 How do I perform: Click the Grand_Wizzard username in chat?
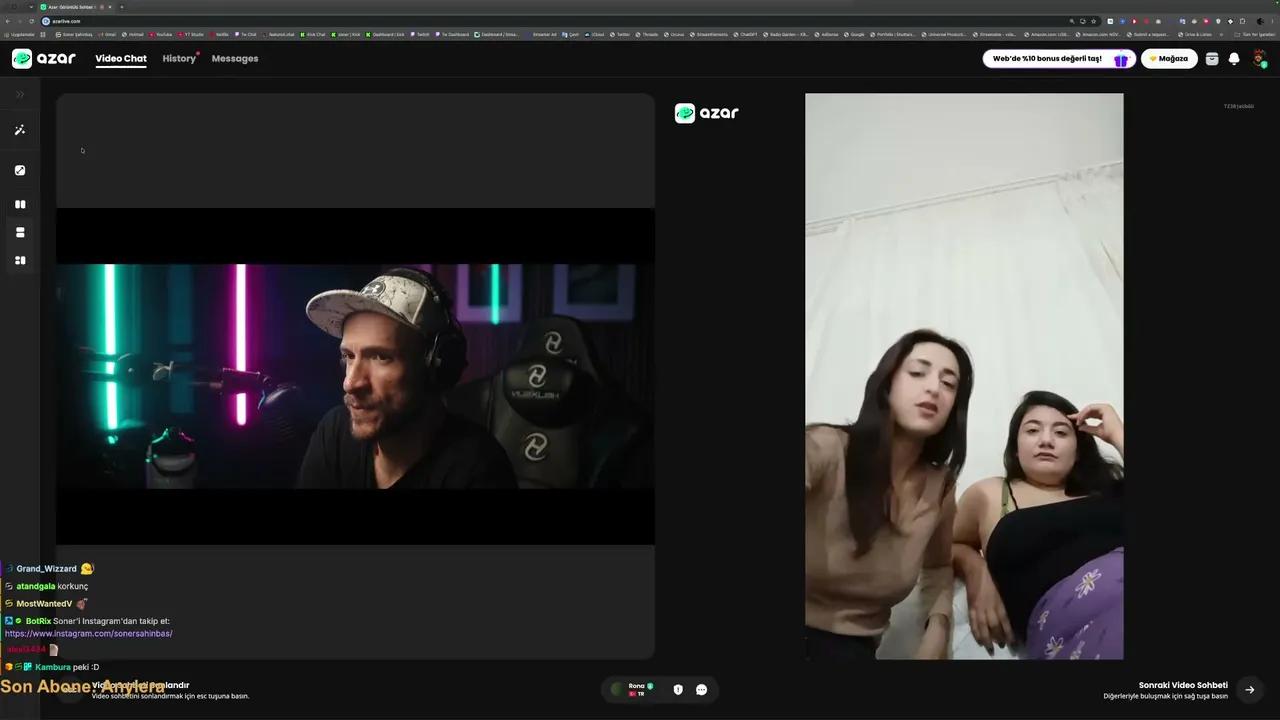pos(46,569)
